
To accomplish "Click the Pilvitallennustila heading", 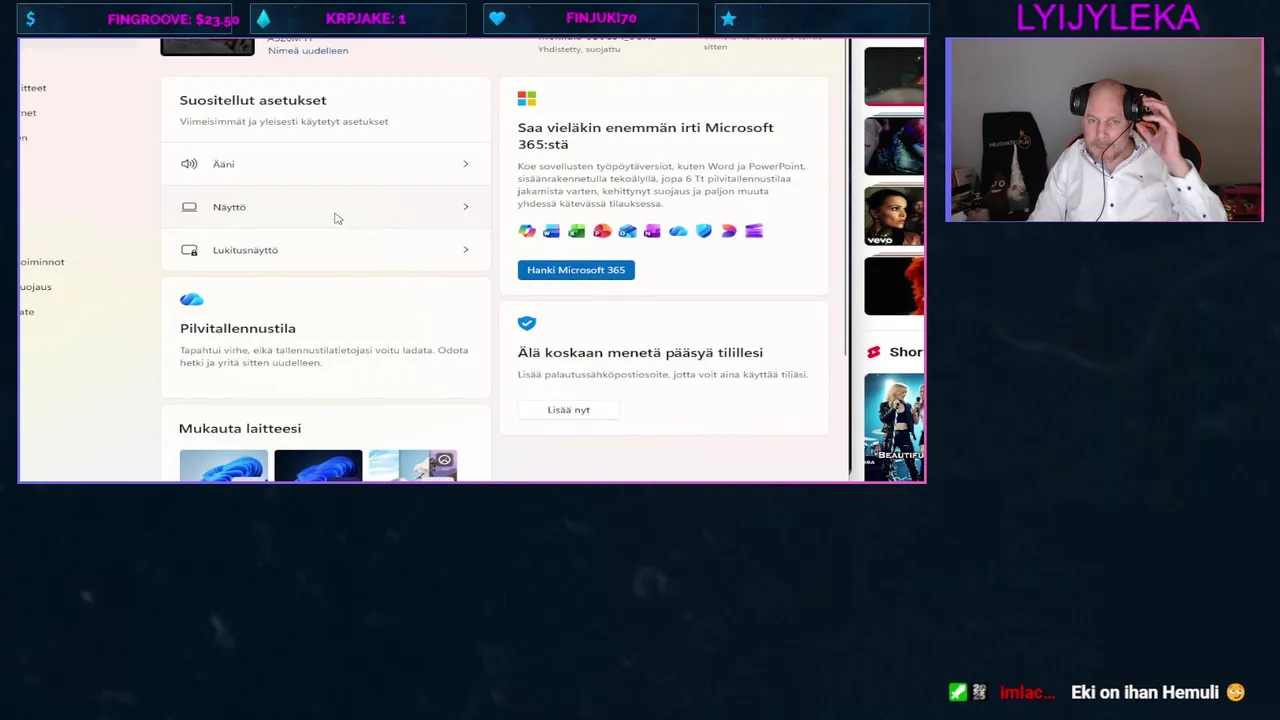I will click(238, 328).
